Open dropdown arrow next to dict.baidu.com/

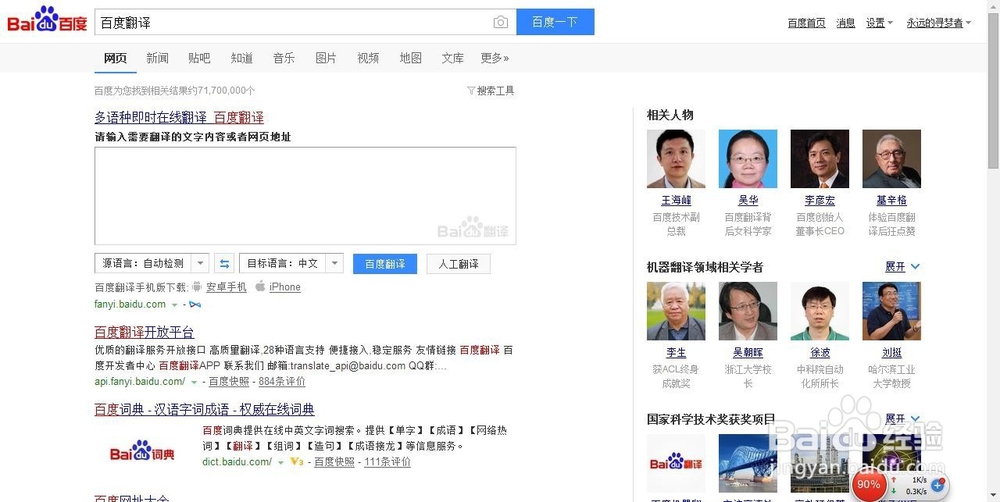pos(281,462)
